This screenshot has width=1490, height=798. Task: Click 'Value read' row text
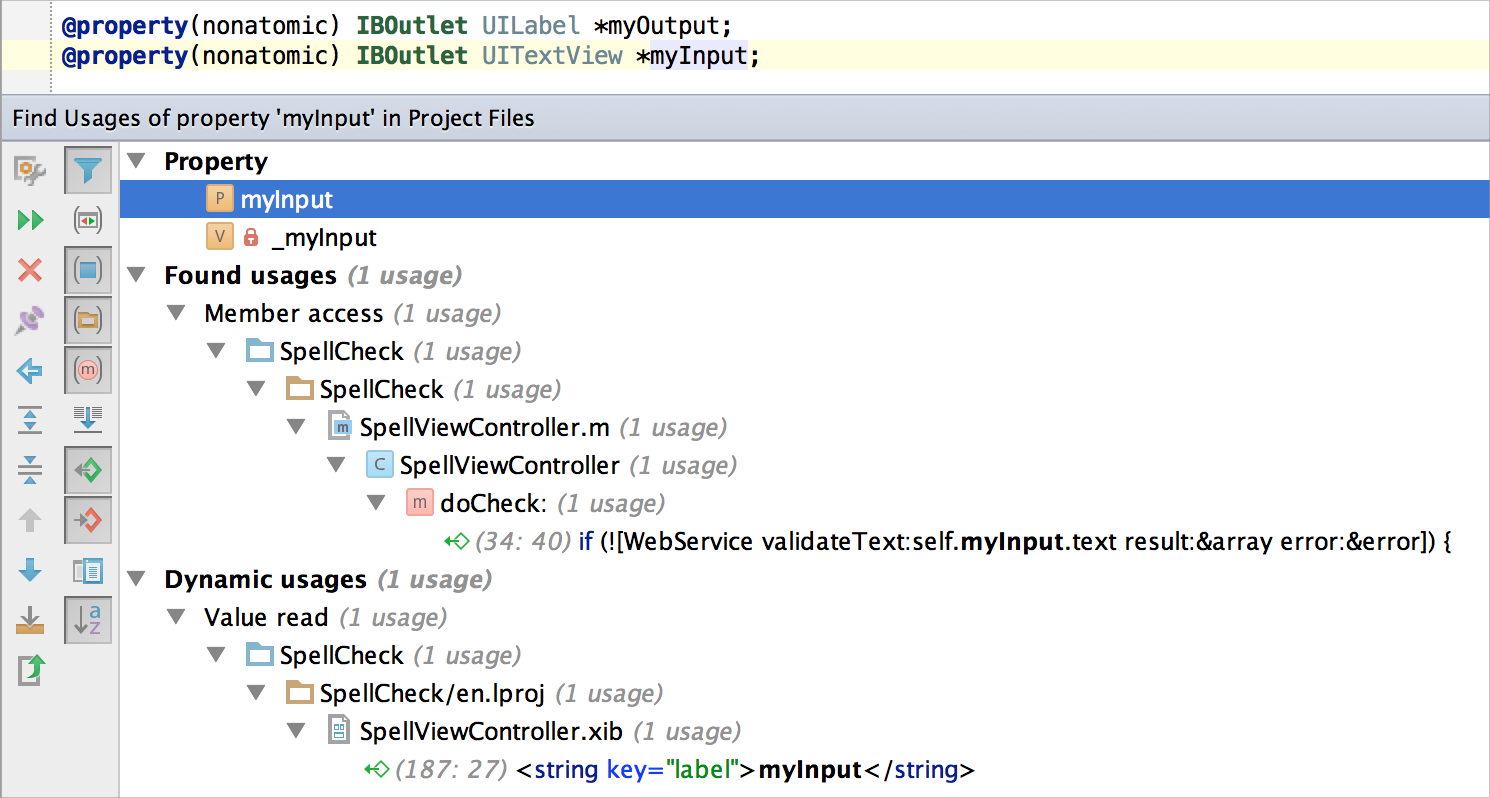tap(266, 617)
